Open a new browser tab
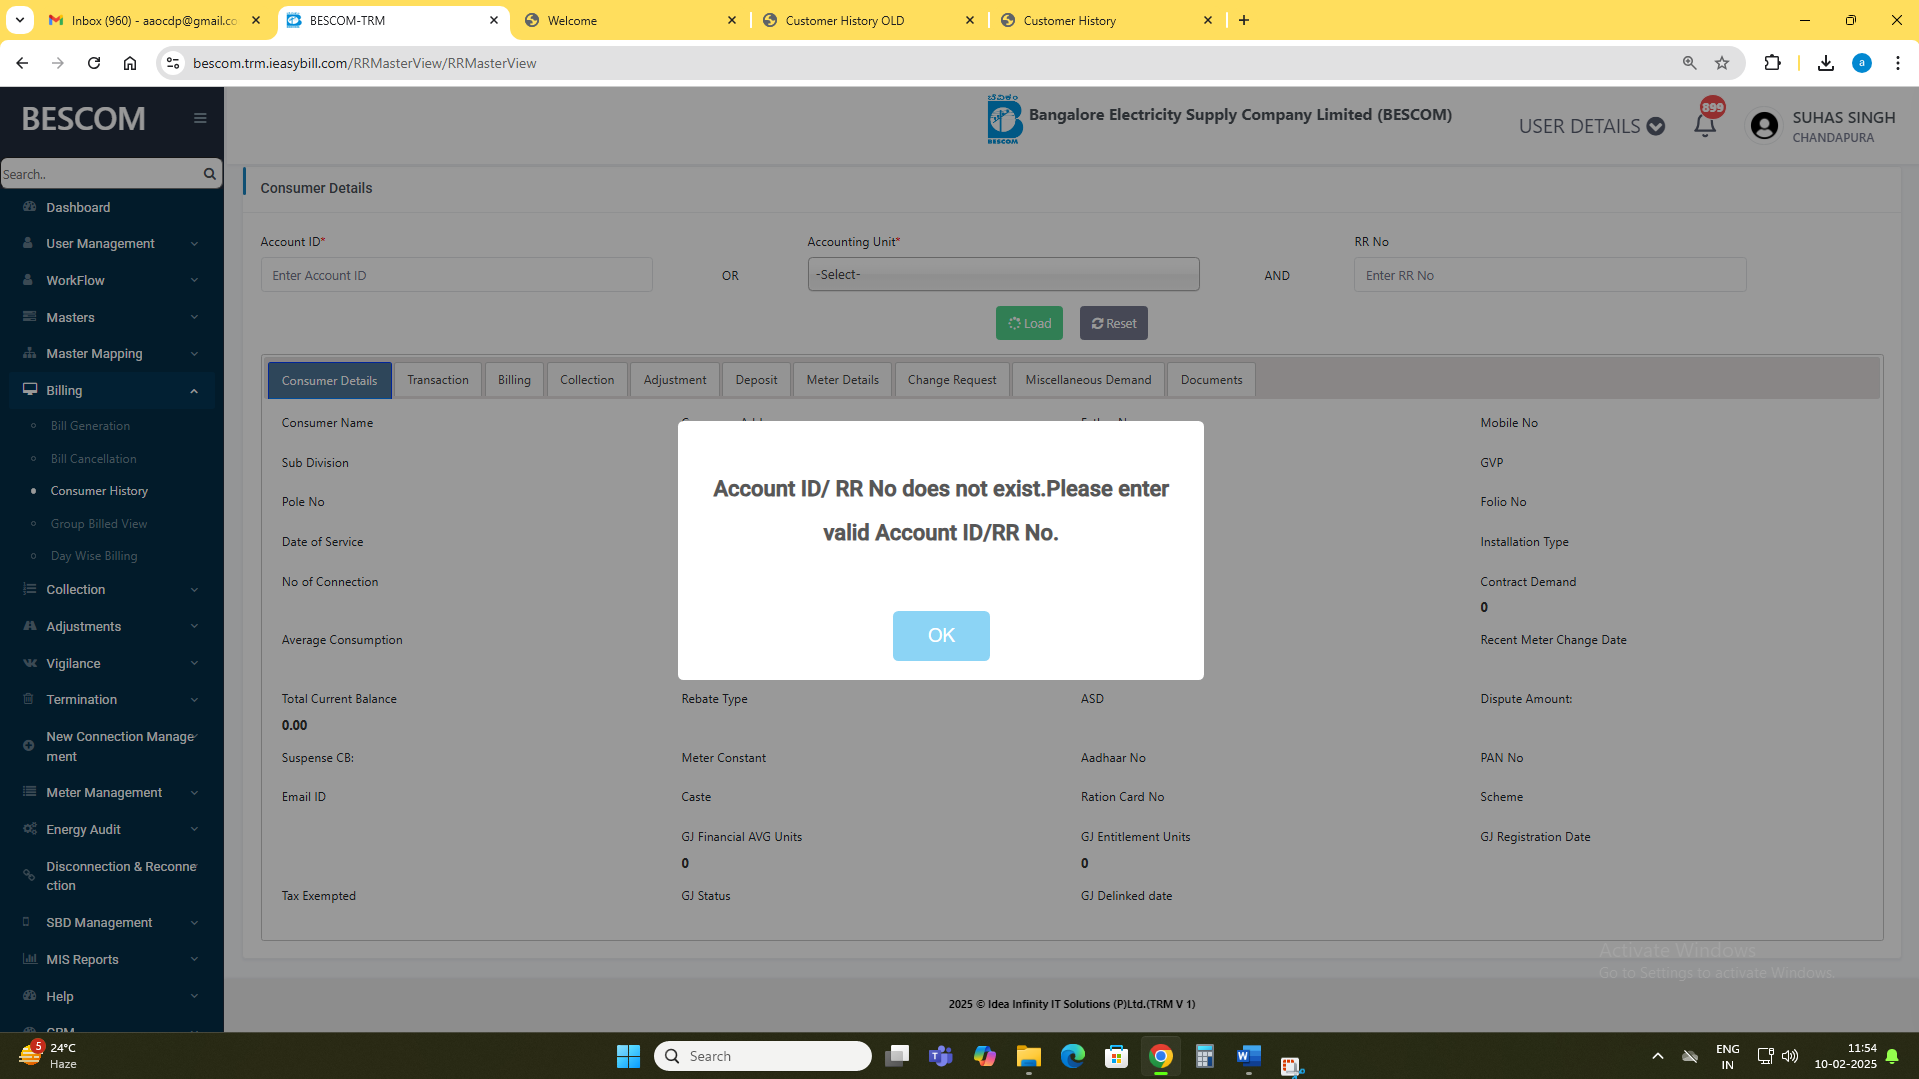The width and height of the screenshot is (1919, 1079). (x=1244, y=20)
